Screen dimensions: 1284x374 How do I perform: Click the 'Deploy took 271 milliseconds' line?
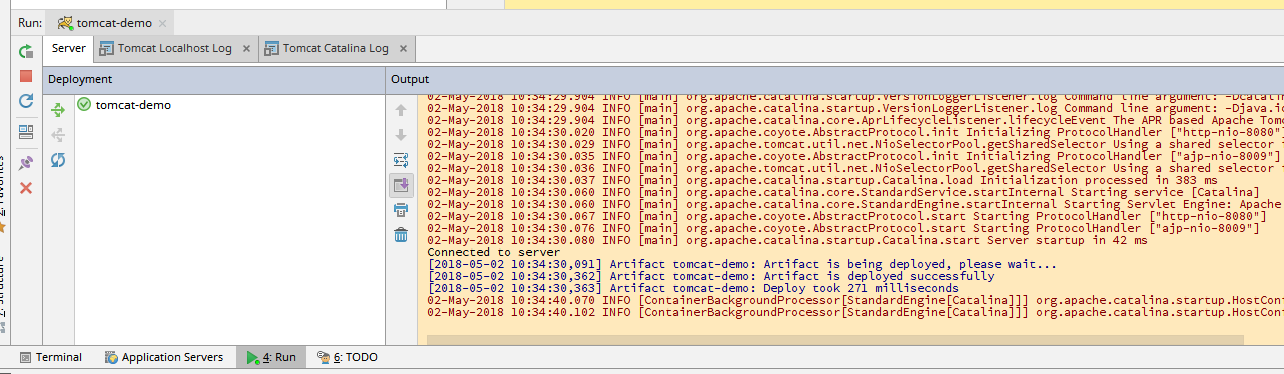[x=692, y=288]
